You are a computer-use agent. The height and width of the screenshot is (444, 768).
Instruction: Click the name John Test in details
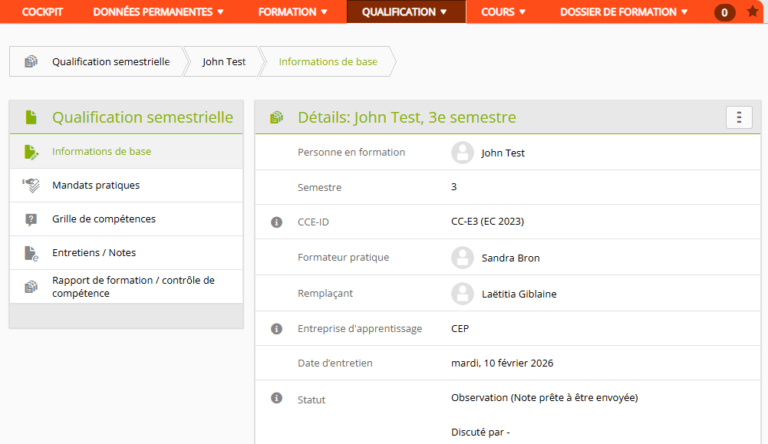tap(503, 153)
